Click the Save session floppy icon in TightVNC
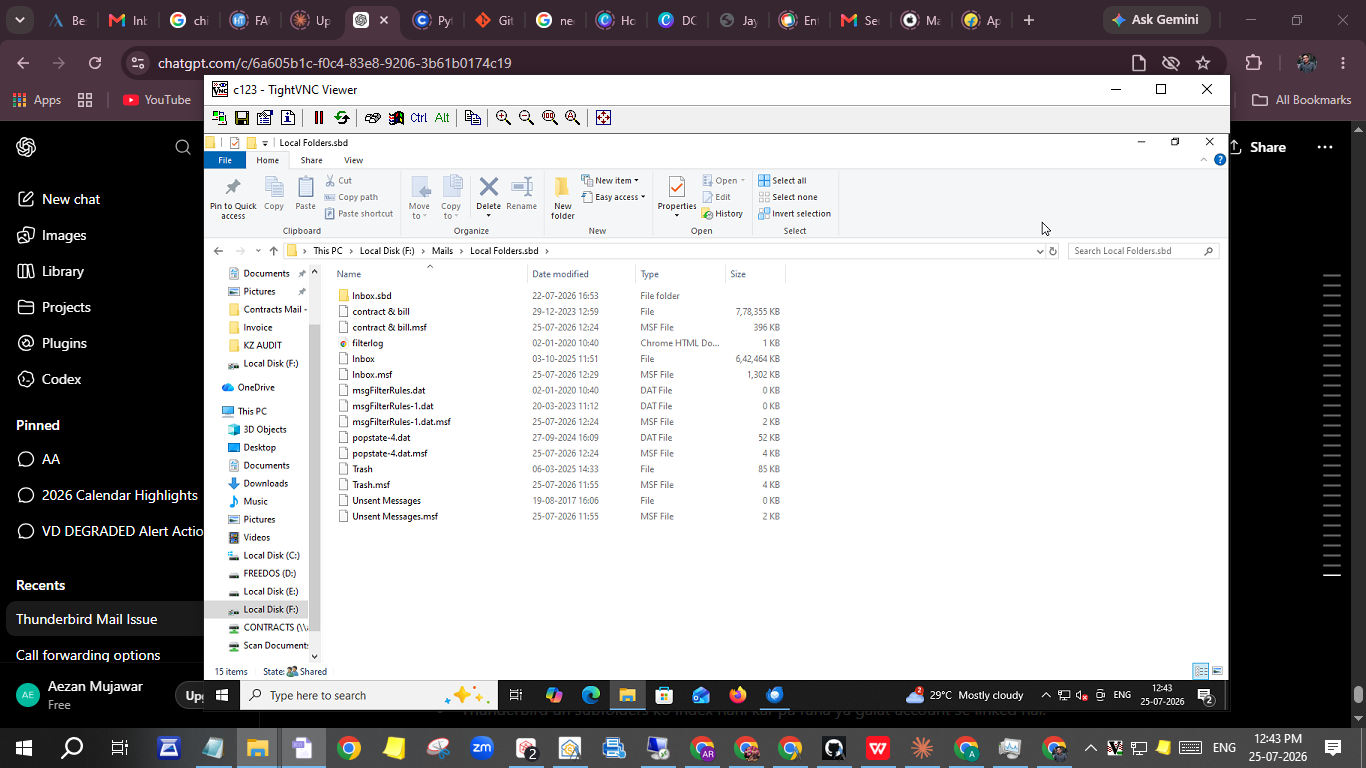The width and height of the screenshot is (1366, 768). (242, 118)
